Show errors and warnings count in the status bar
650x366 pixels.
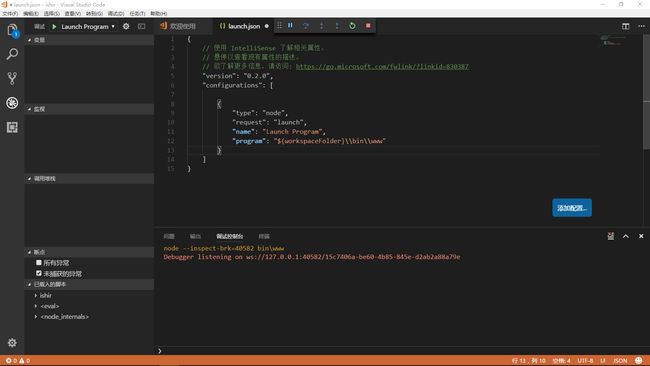click(17, 361)
